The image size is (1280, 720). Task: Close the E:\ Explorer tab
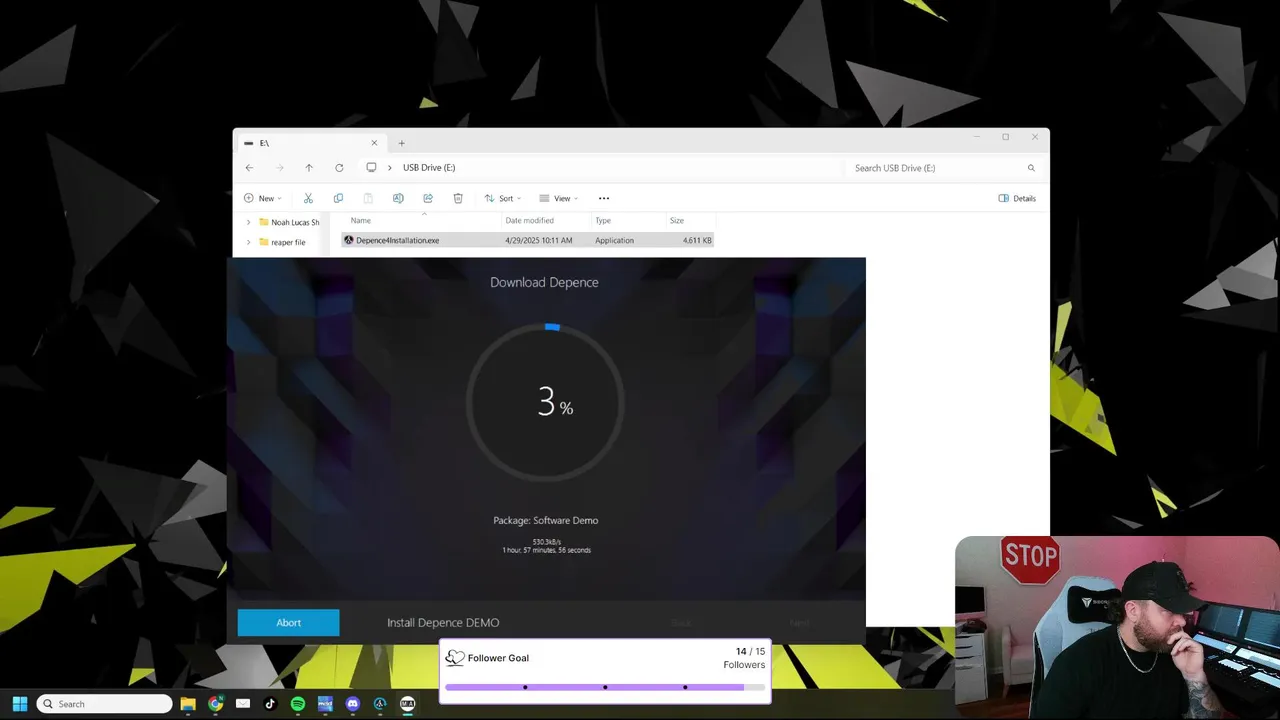click(x=374, y=143)
